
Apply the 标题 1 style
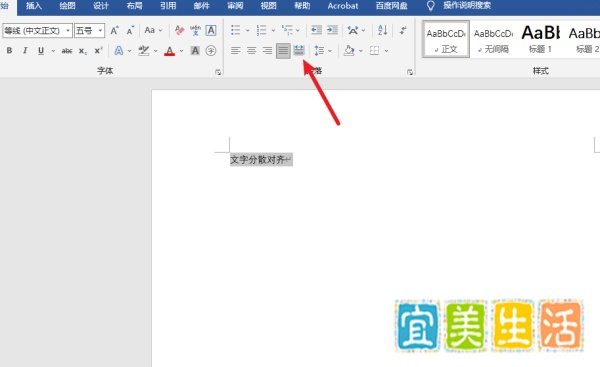[540, 39]
